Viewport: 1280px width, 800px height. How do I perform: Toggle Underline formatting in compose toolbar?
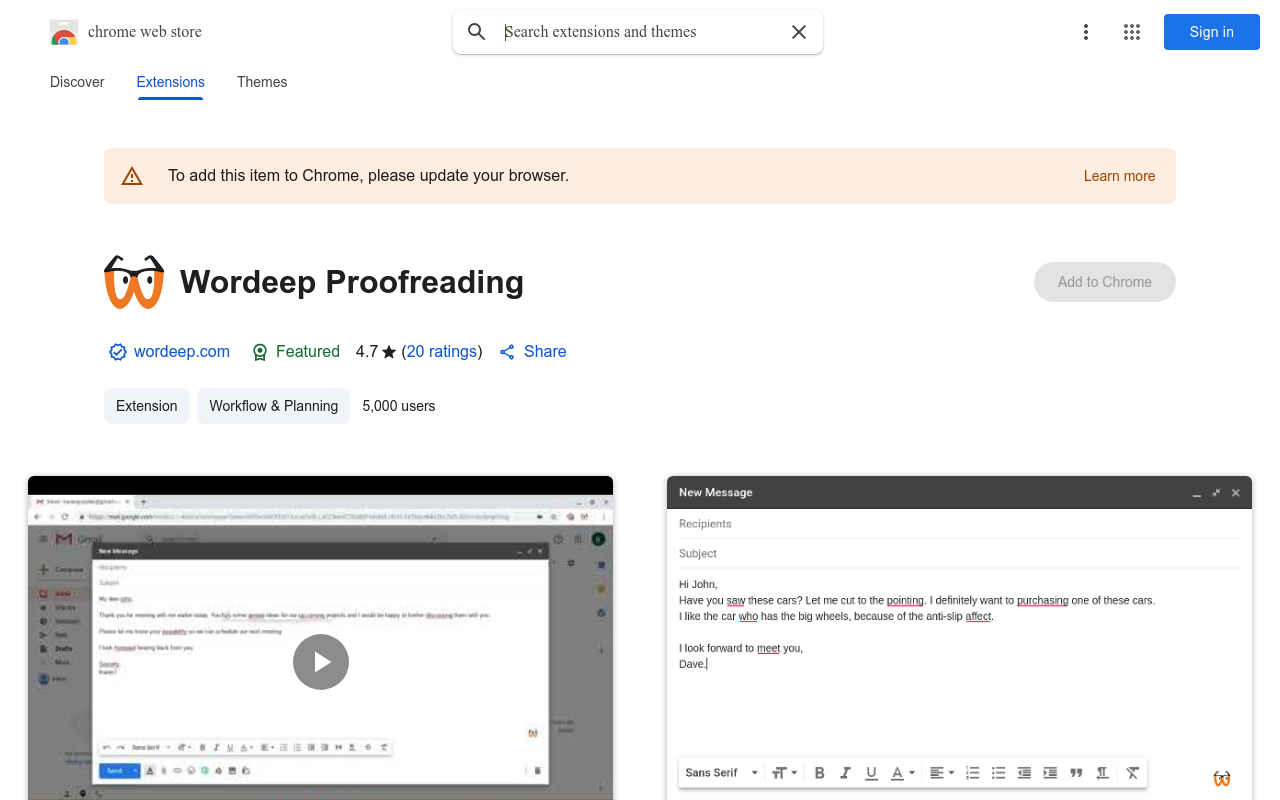click(871, 773)
